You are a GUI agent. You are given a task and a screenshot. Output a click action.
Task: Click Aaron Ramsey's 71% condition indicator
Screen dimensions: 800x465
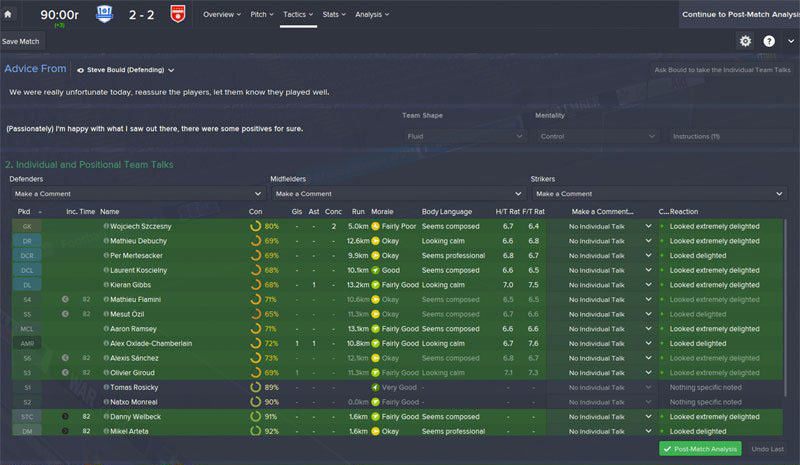[265, 329]
